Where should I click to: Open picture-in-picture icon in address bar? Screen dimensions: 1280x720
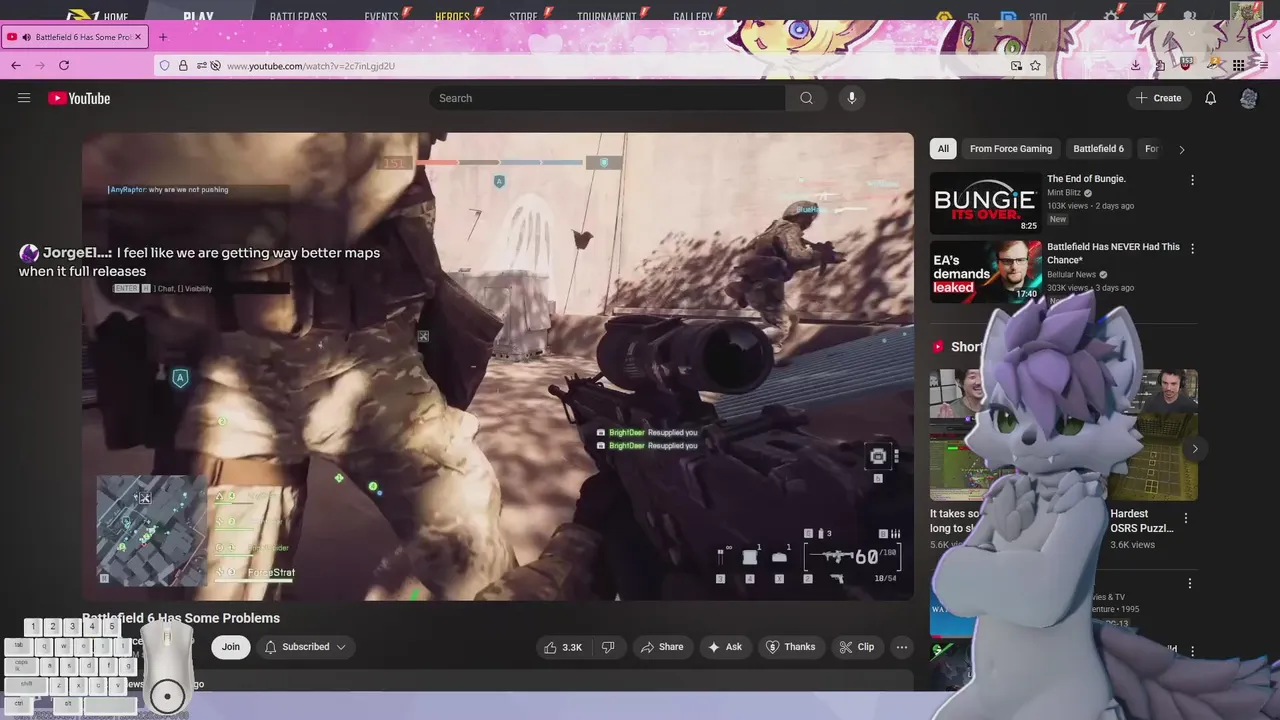click(1016, 65)
